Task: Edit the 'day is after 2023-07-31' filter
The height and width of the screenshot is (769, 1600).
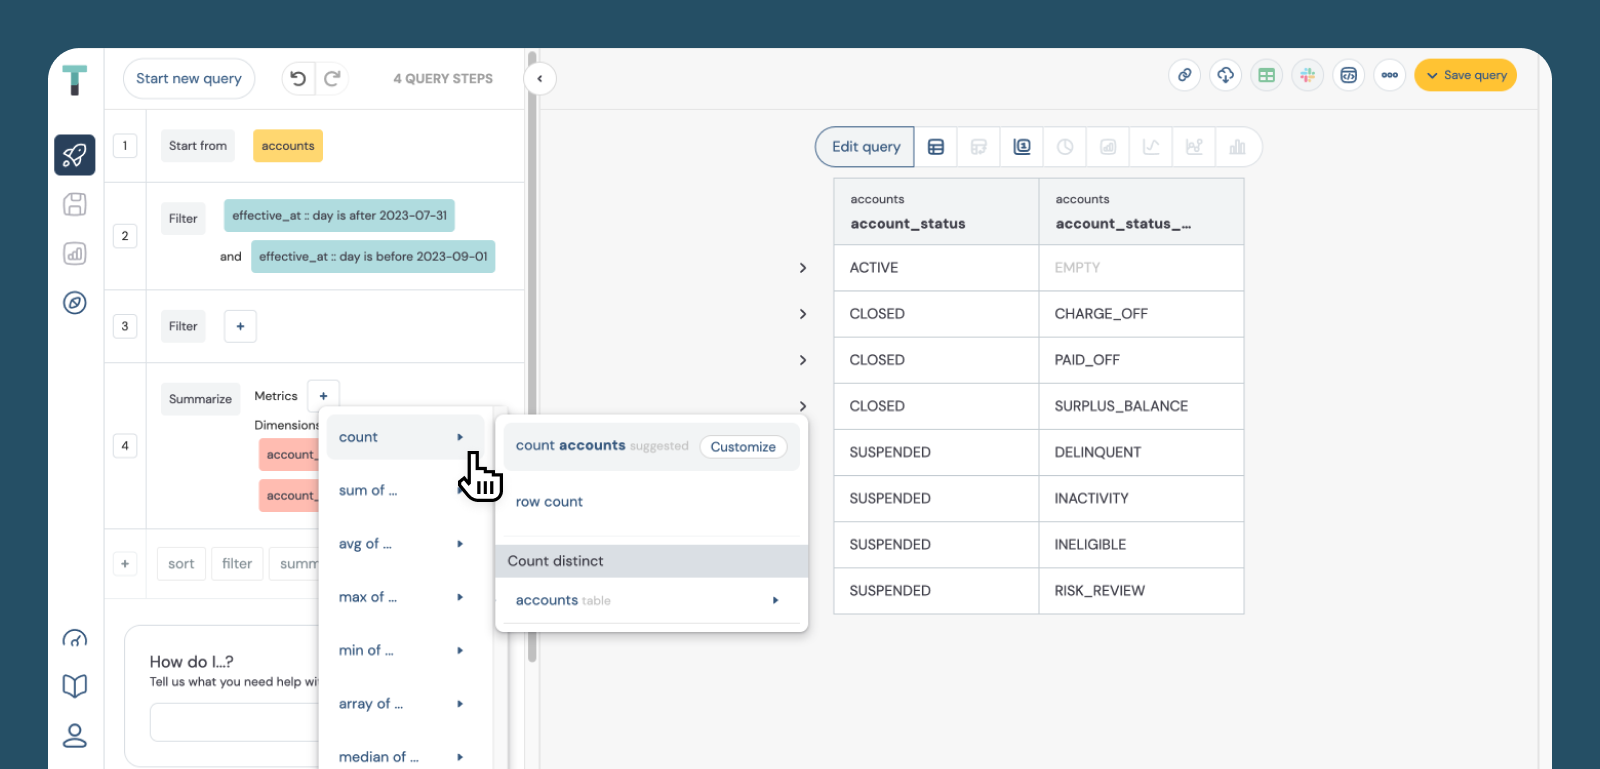Action: pyautogui.click(x=339, y=215)
